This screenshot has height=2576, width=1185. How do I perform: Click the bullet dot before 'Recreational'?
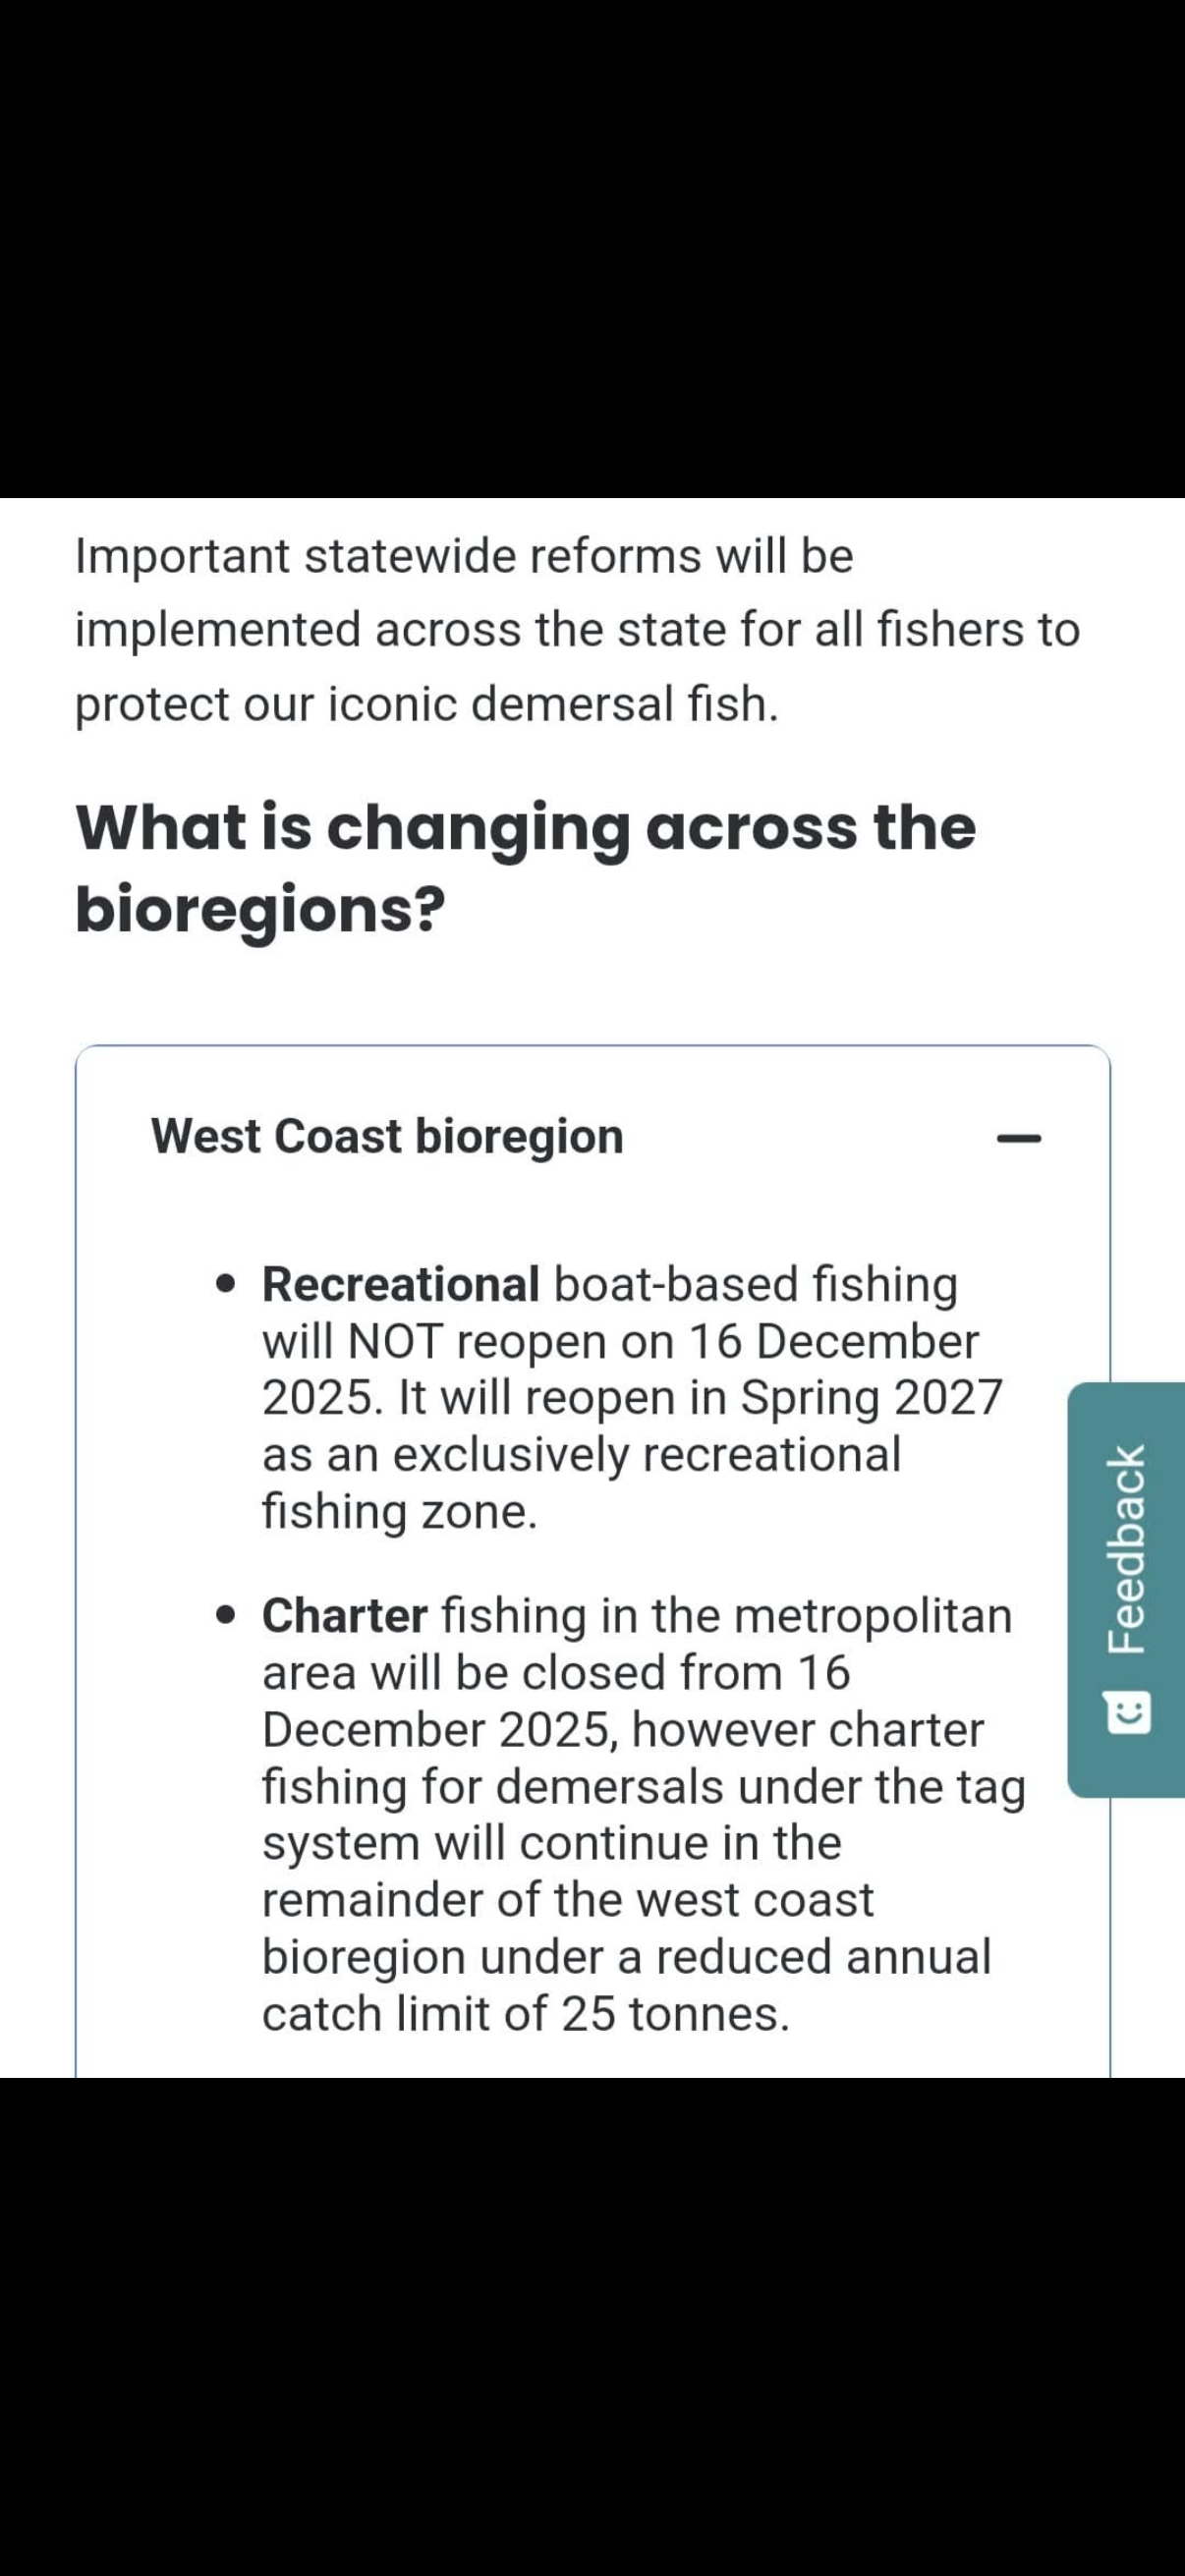tap(228, 1284)
